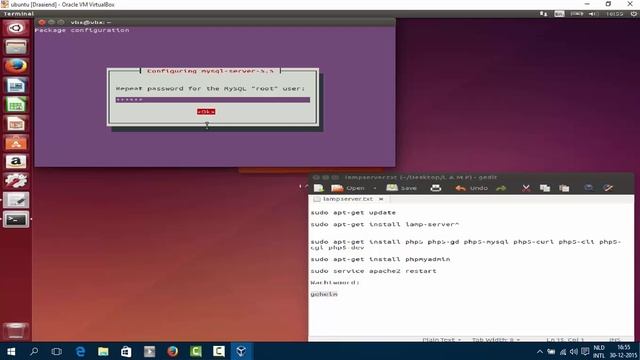Viewport: 640px width, 360px height.
Task: Open Ubuntu Software Center in launcher
Action: click(x=16, y=143)
